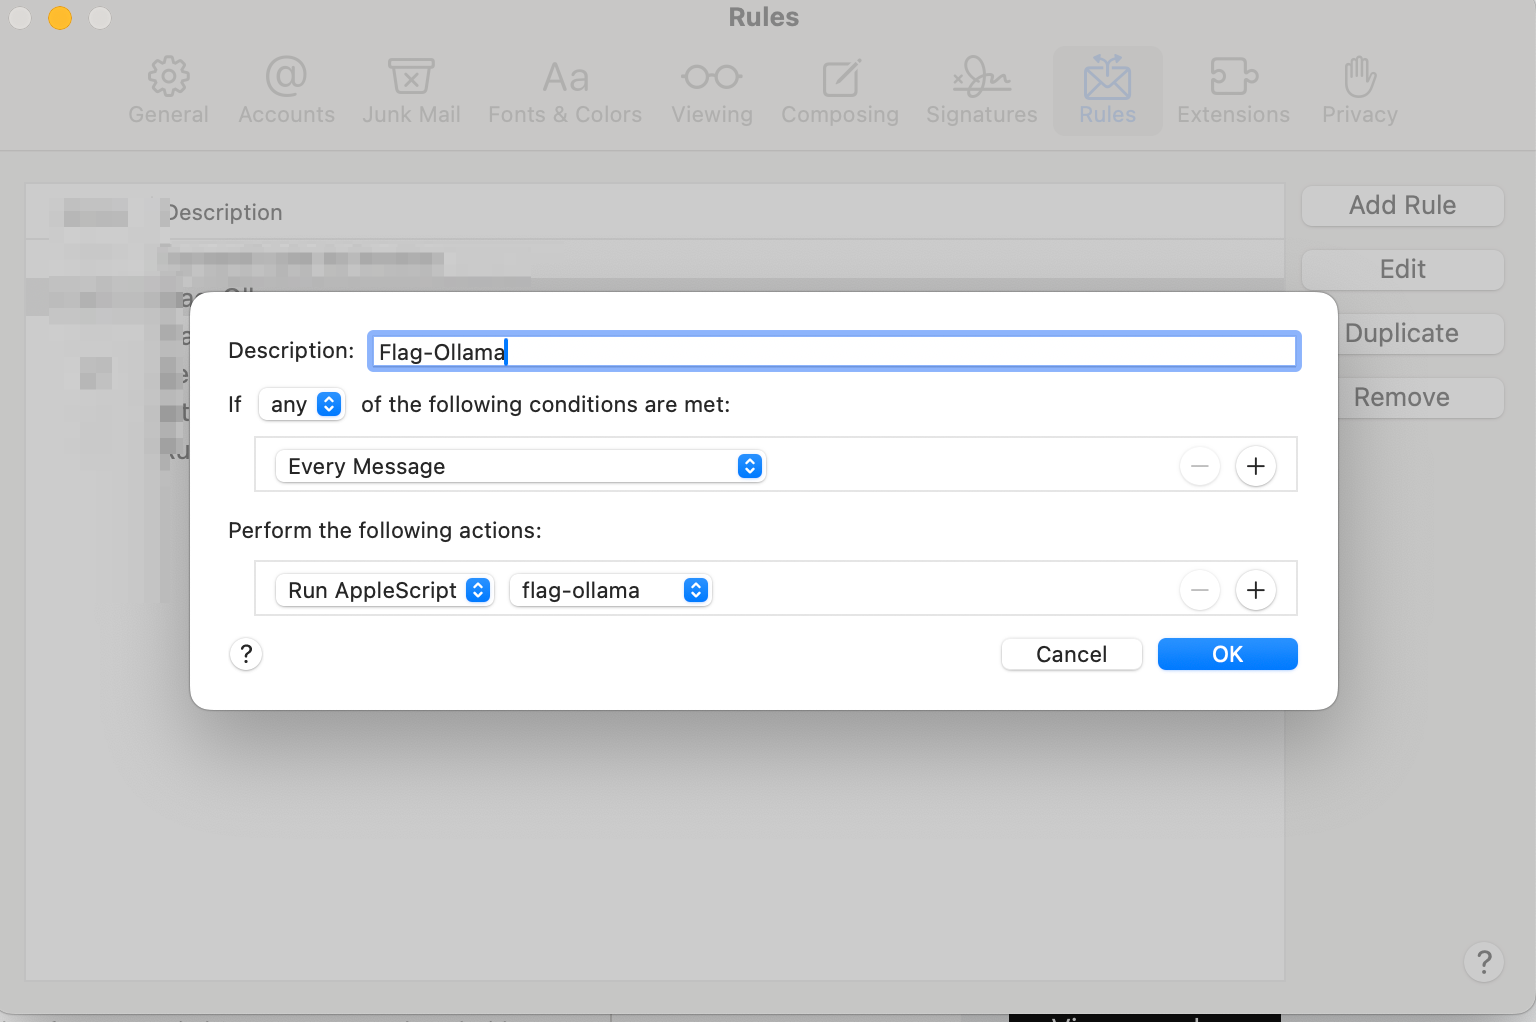Viewport: 1536px width, 1022px height.
Task: Select the Viewing preferences icon
Action: click(x=711, y=89)
